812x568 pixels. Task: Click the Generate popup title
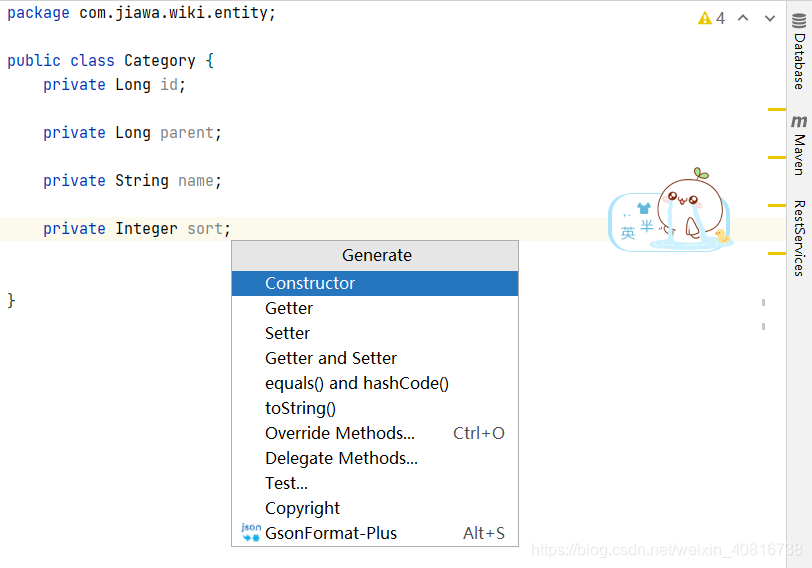tap(377, 255)
